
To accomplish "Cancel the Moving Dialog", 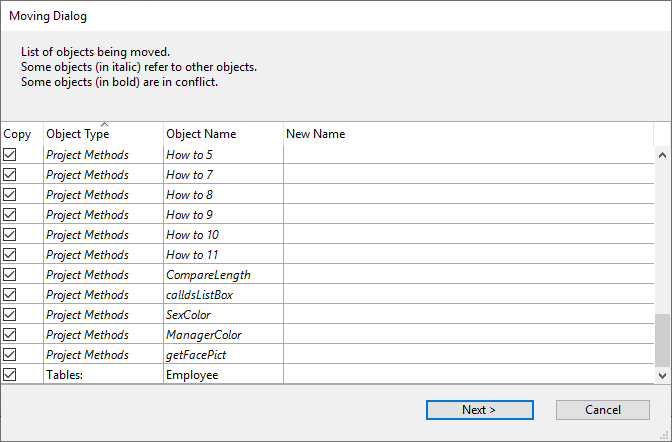I will pos(602,410).
